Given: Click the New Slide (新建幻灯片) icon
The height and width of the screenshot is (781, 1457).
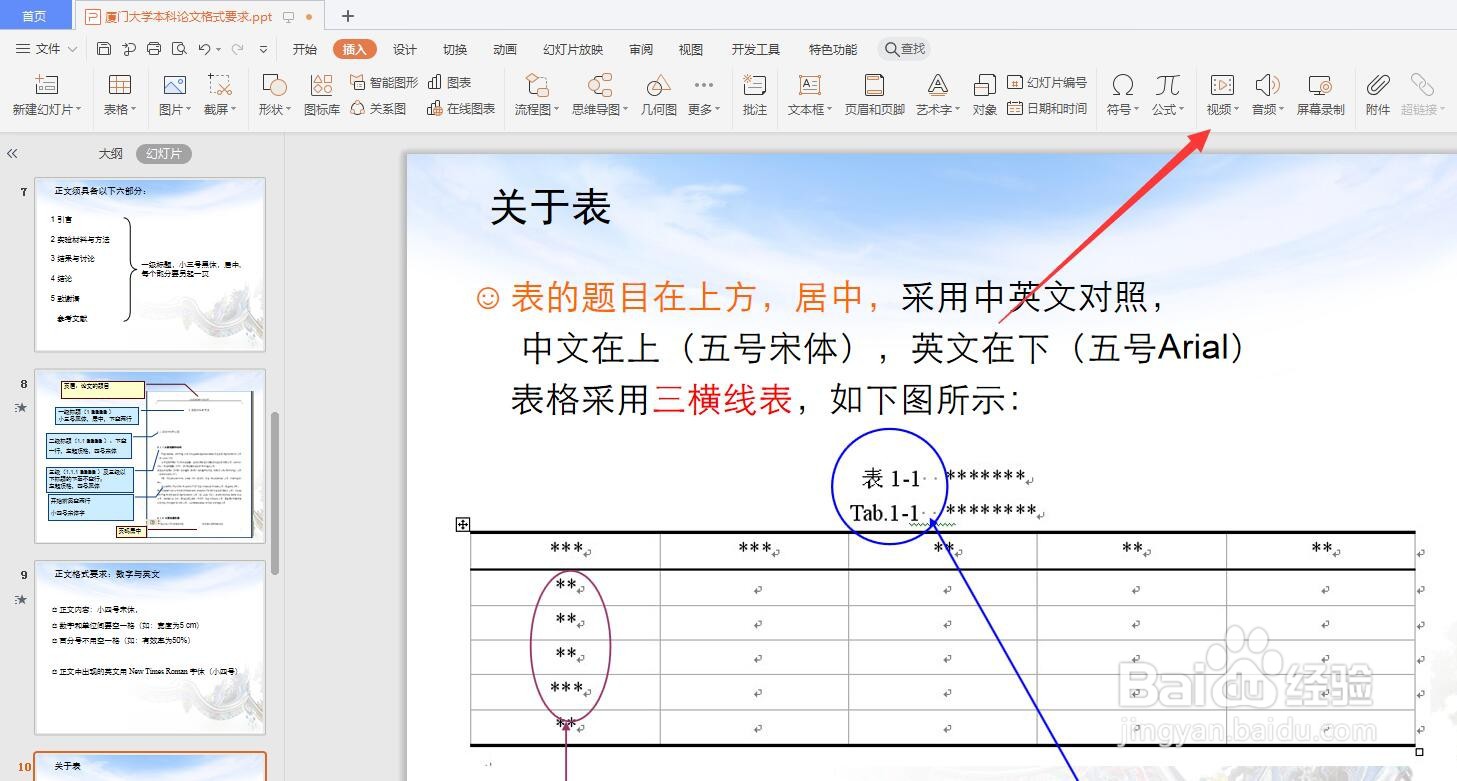Looking at the screenshot, I should pyautogui.click(x=46, y=85).
